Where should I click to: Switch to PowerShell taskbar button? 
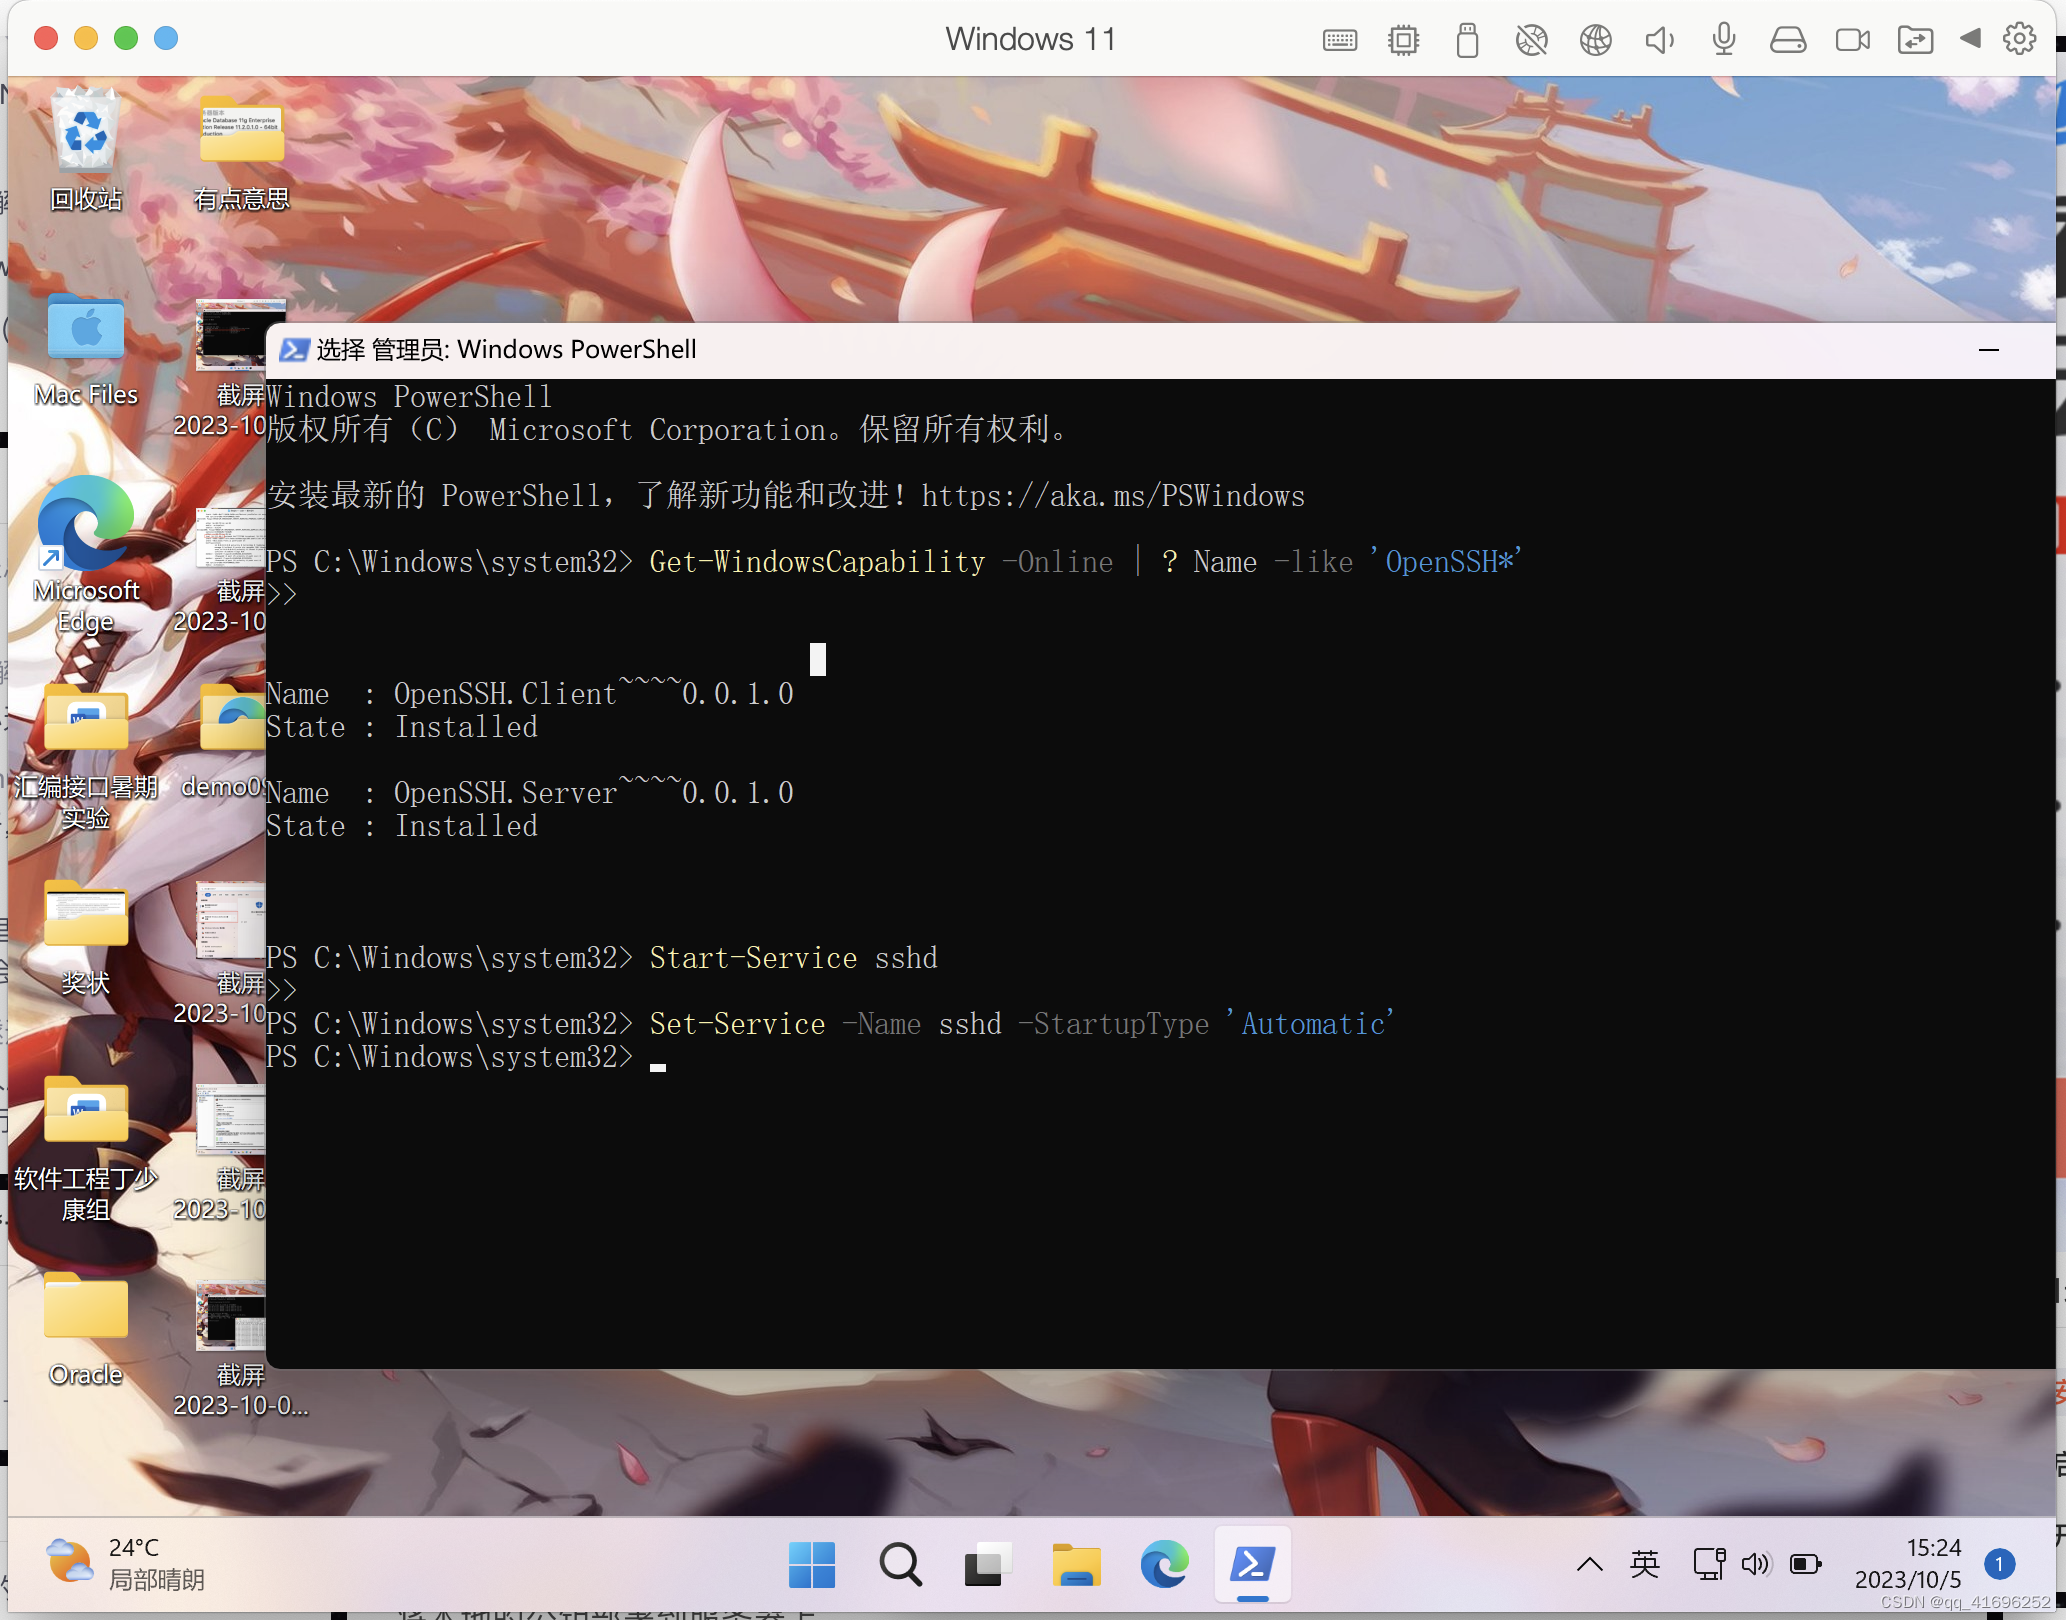(1252, 1565)
